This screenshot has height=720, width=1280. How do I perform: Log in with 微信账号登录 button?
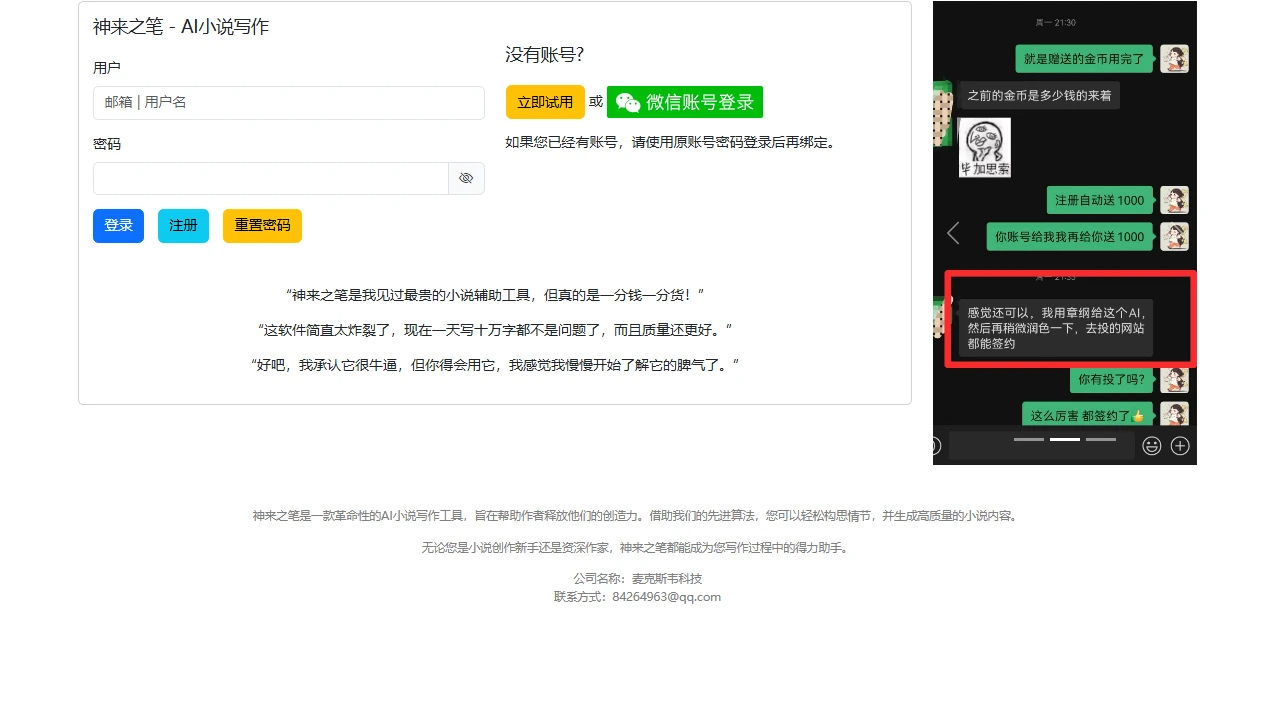(x=685, y=102)
